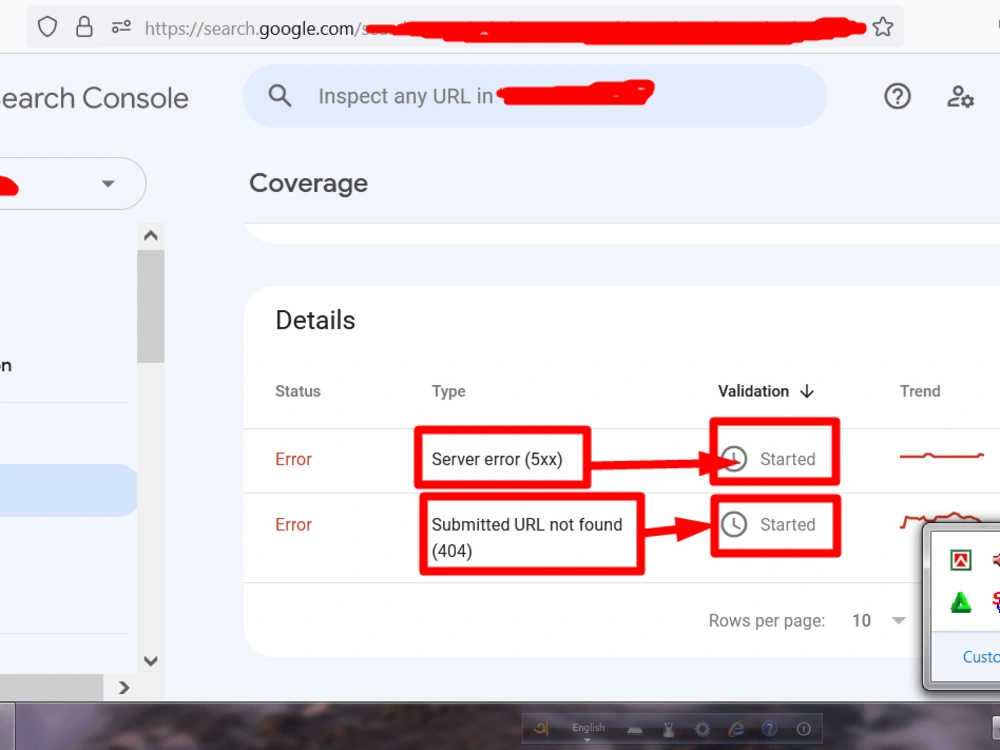Click Avro keyboard logo on bottom toolbar
Viewport: 1000px width, 750px height.
click(541, 728)
